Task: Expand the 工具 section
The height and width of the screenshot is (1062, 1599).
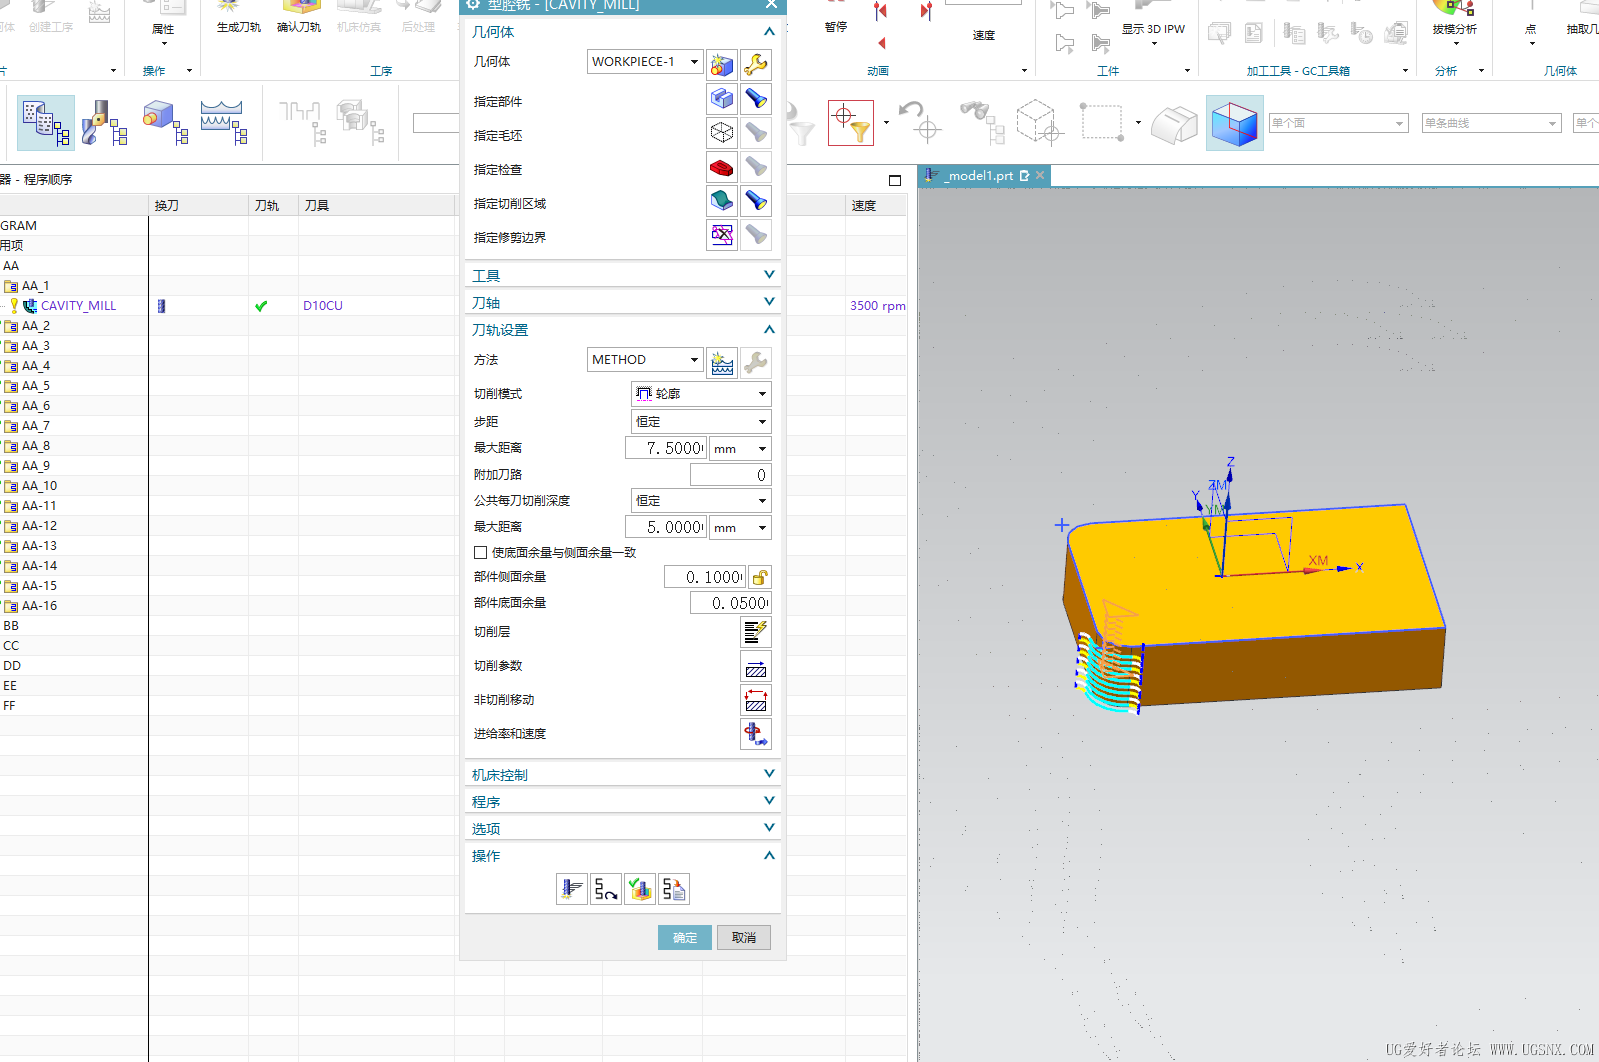Action: (622, 275)
